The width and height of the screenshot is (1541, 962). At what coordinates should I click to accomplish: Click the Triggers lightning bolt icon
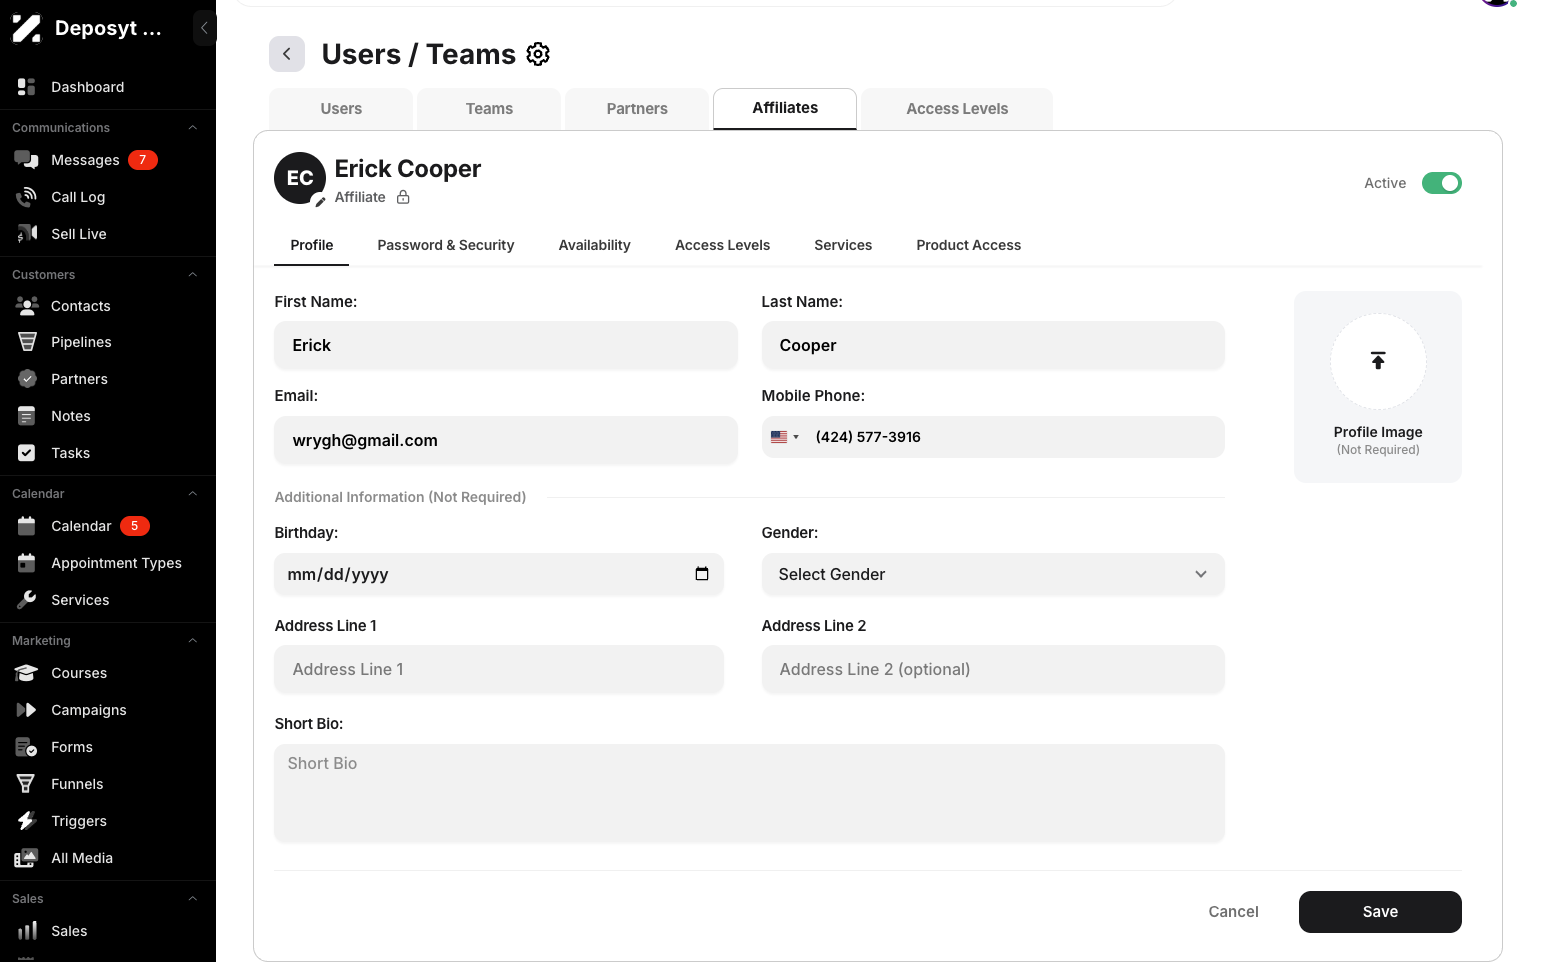tap(27, 821)
